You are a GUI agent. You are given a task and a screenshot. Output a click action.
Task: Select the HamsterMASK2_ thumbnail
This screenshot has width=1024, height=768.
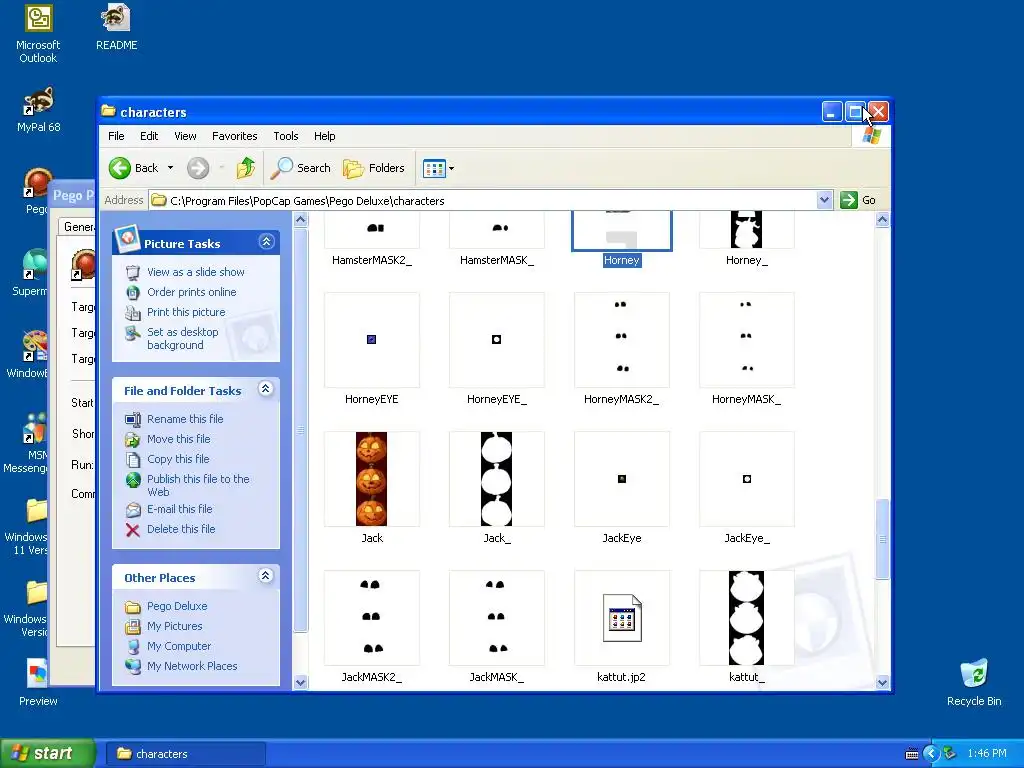(372, 229)
